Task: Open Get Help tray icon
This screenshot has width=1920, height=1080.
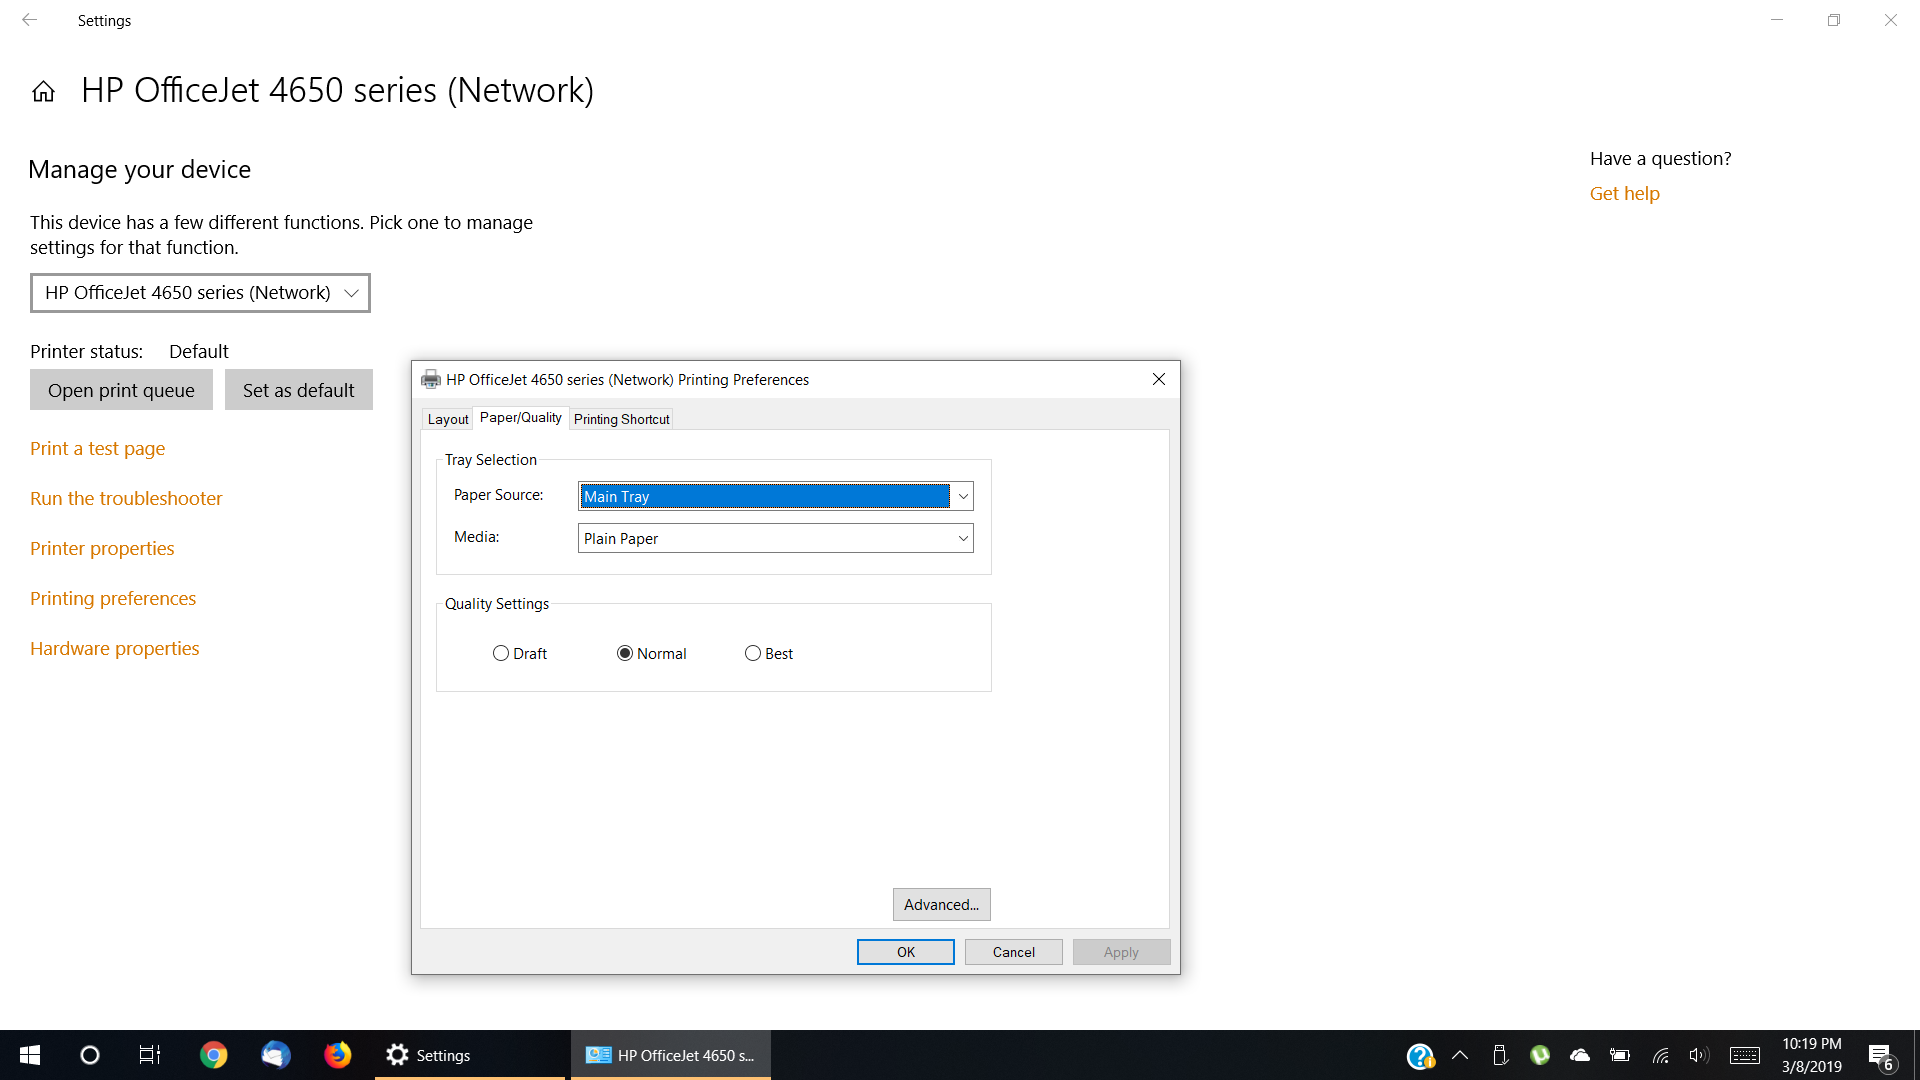Action: (x=1420, y=1056)
